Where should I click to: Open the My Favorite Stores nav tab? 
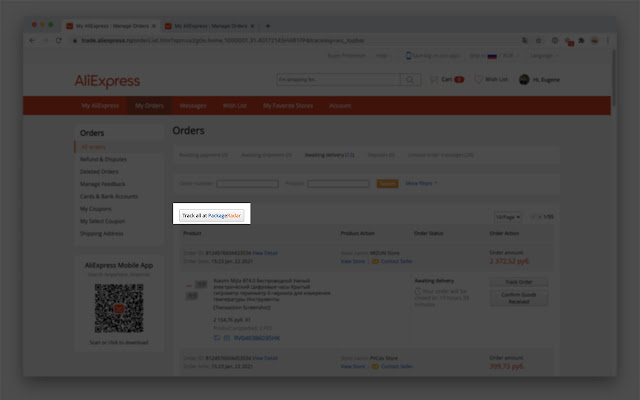[x=288, y=106]
